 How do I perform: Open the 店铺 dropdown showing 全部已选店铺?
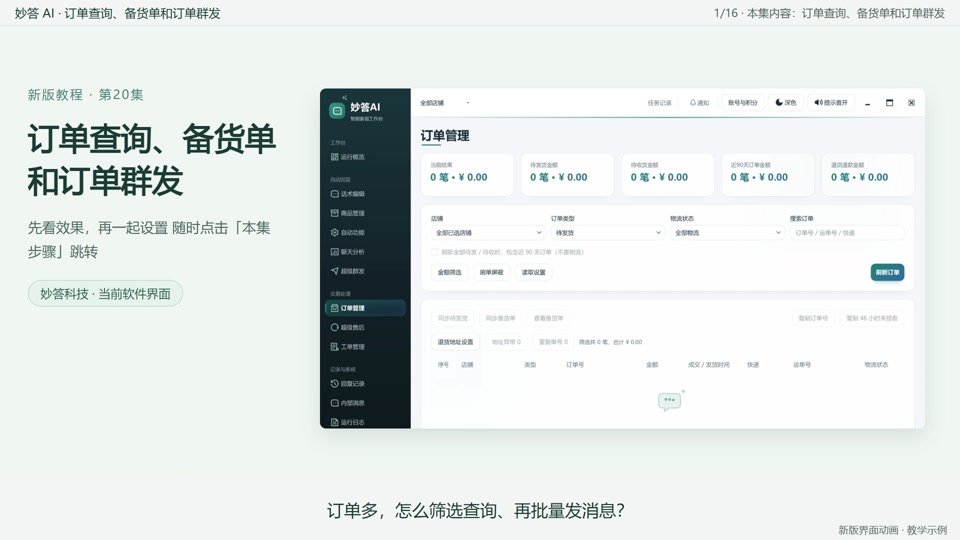488,233
